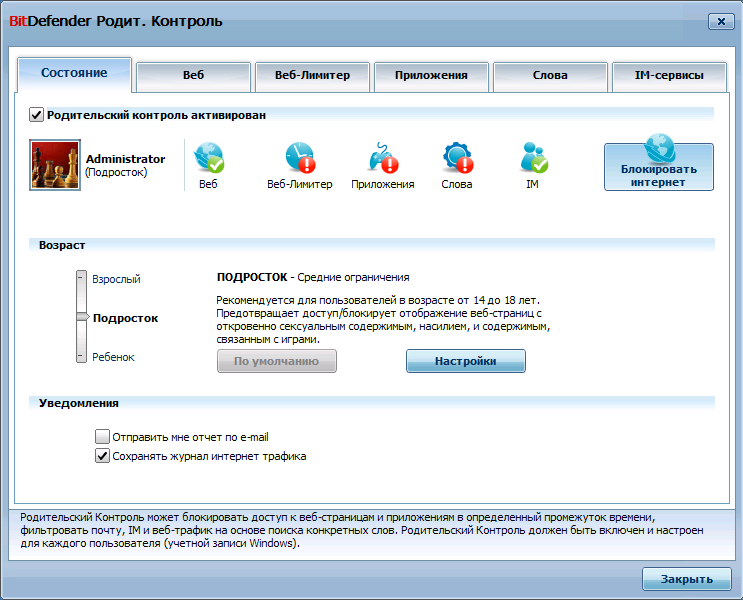Enable Отправить мне отчет по e-mail
Viewport: 743px width, 600px height.
[102, 436]
